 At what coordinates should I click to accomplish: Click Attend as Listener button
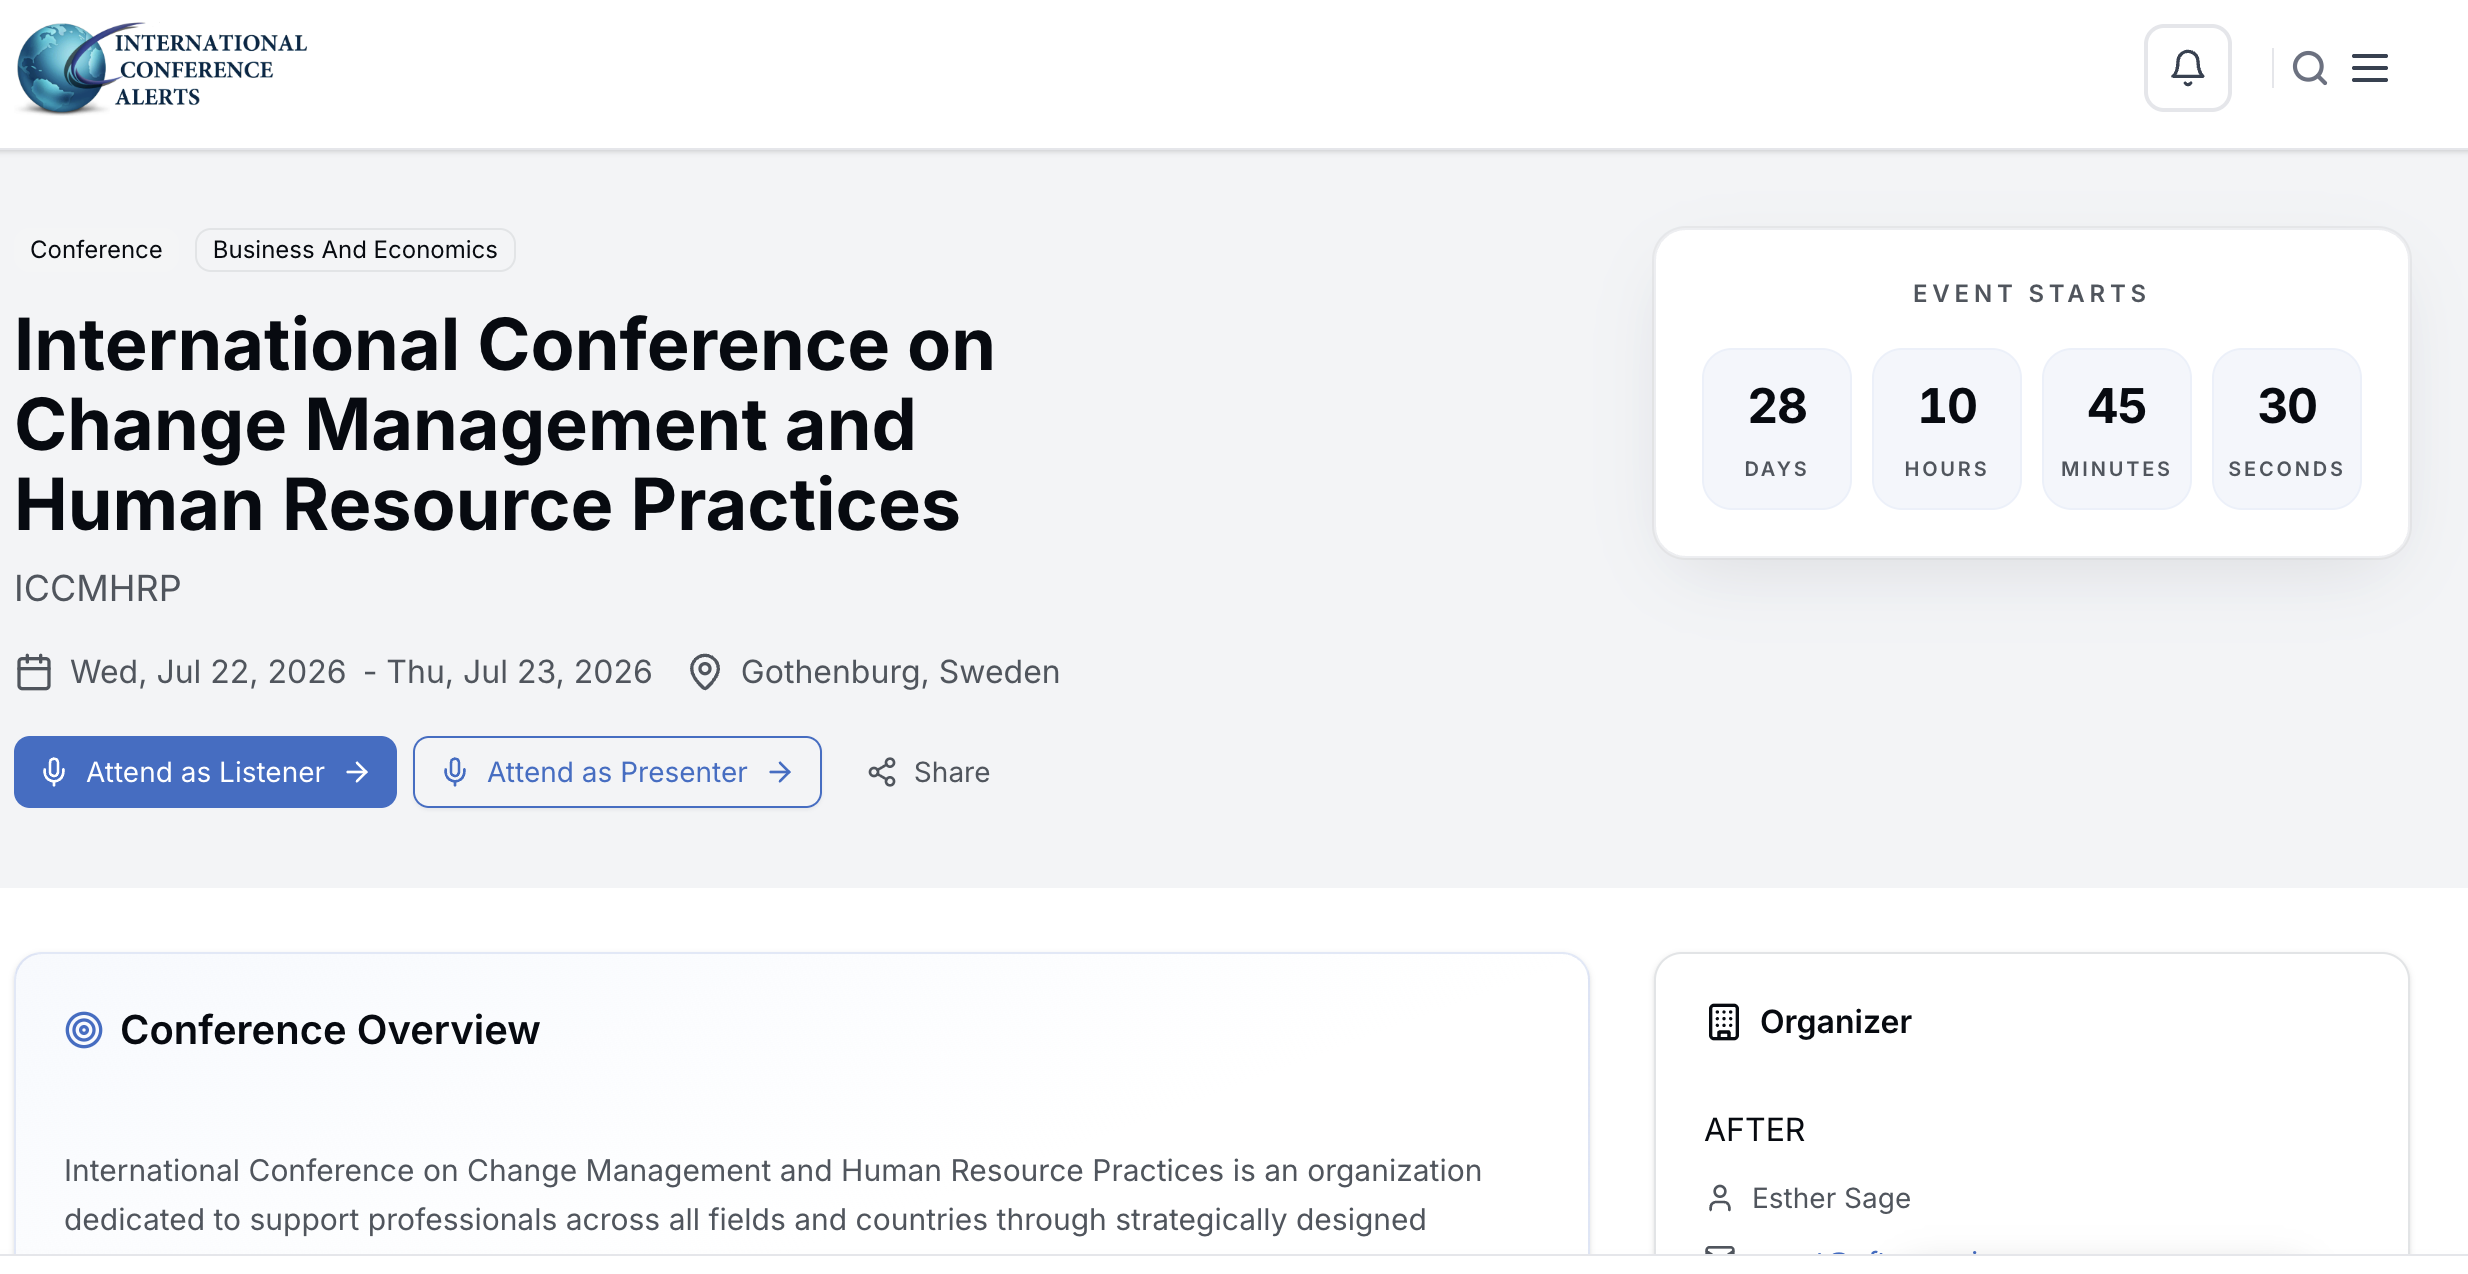(205, 772)
